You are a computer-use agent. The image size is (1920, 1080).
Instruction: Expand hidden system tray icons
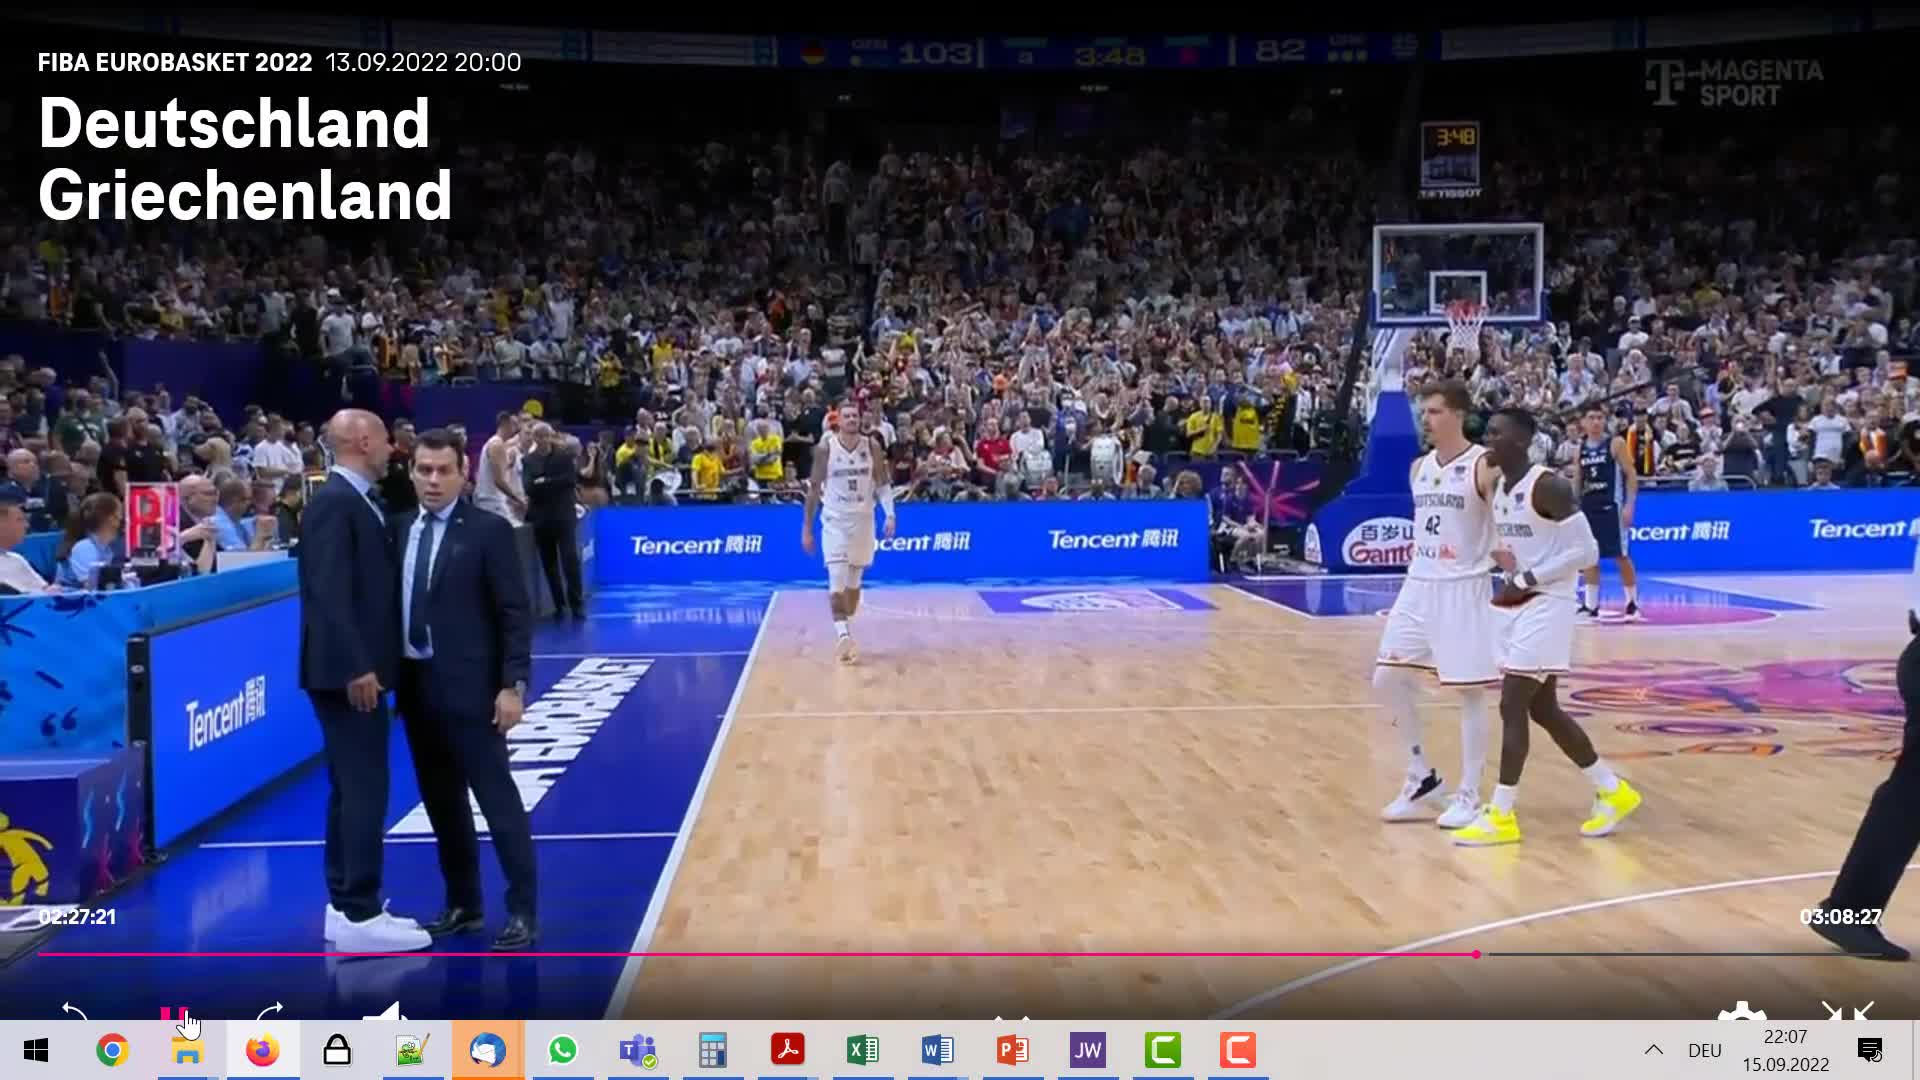tap(1652, 1050)
